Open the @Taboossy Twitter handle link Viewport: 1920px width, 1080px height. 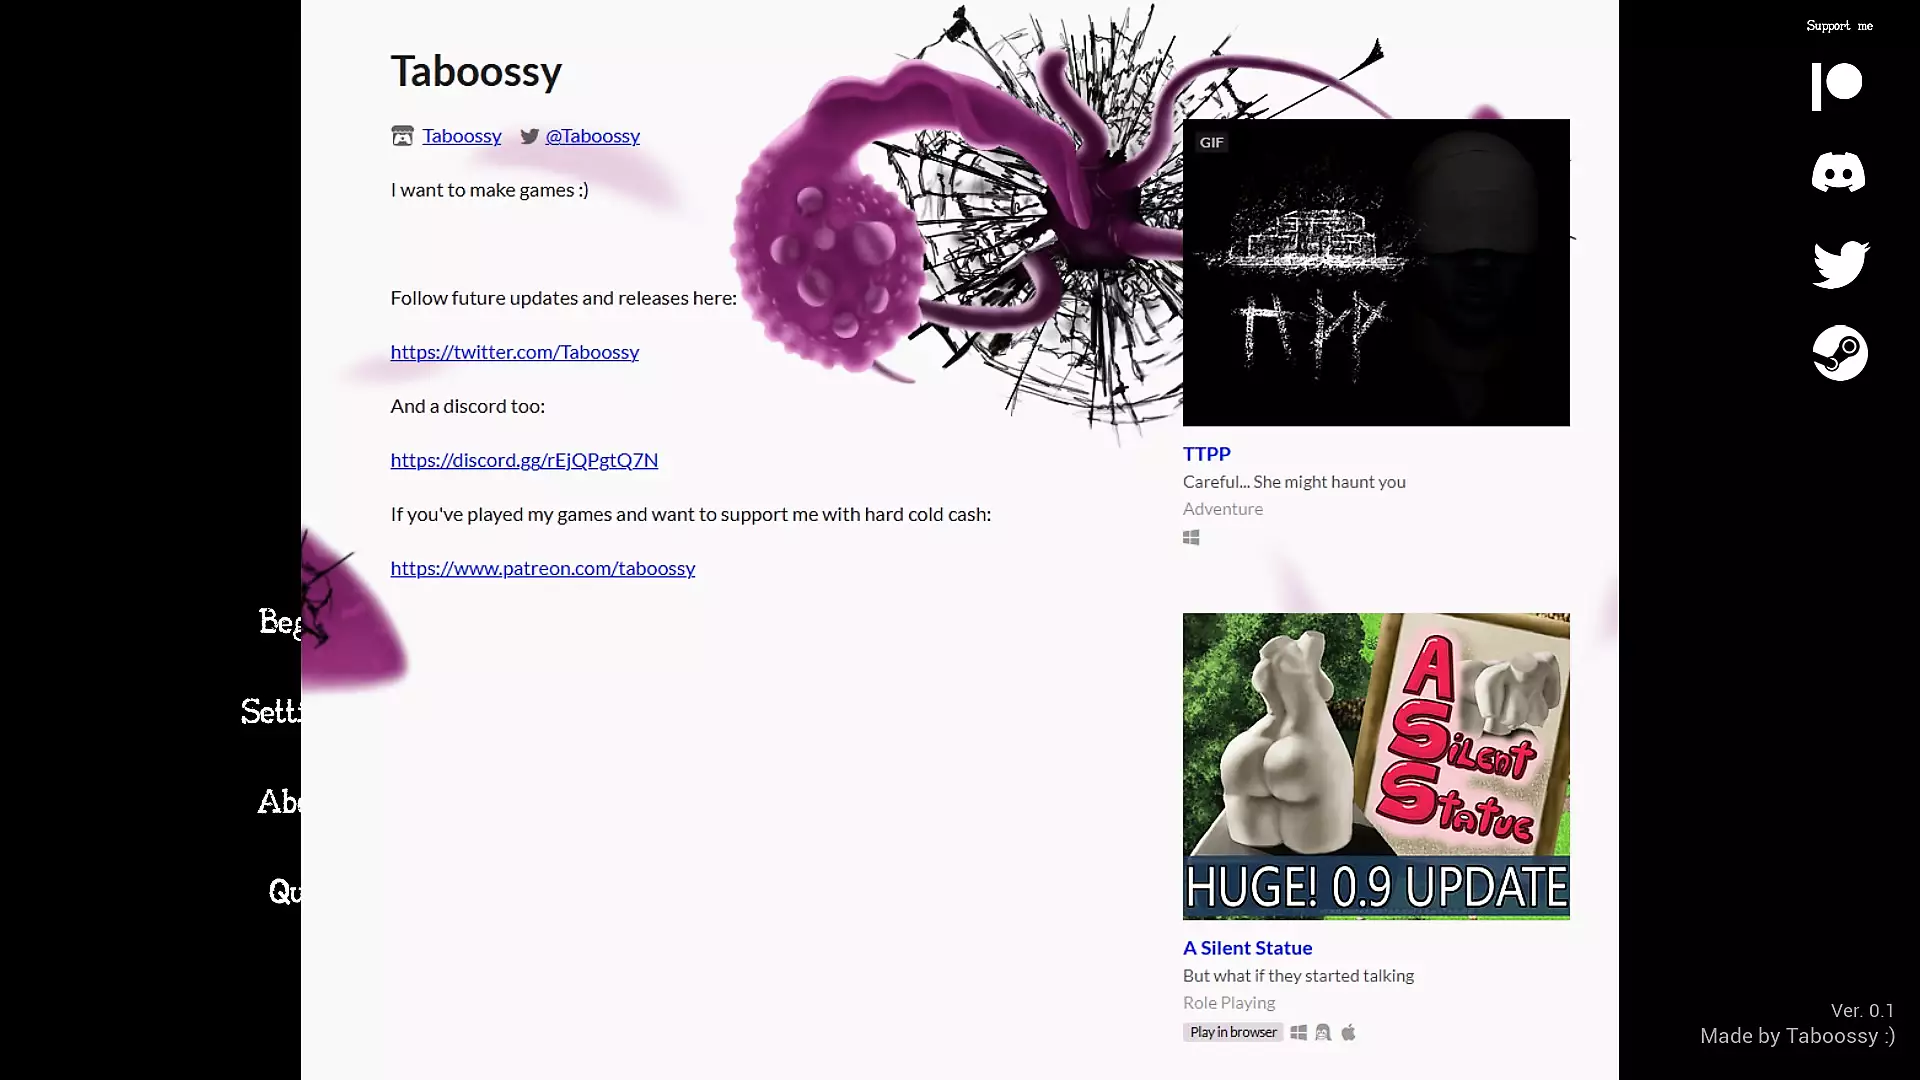[592, 136]
